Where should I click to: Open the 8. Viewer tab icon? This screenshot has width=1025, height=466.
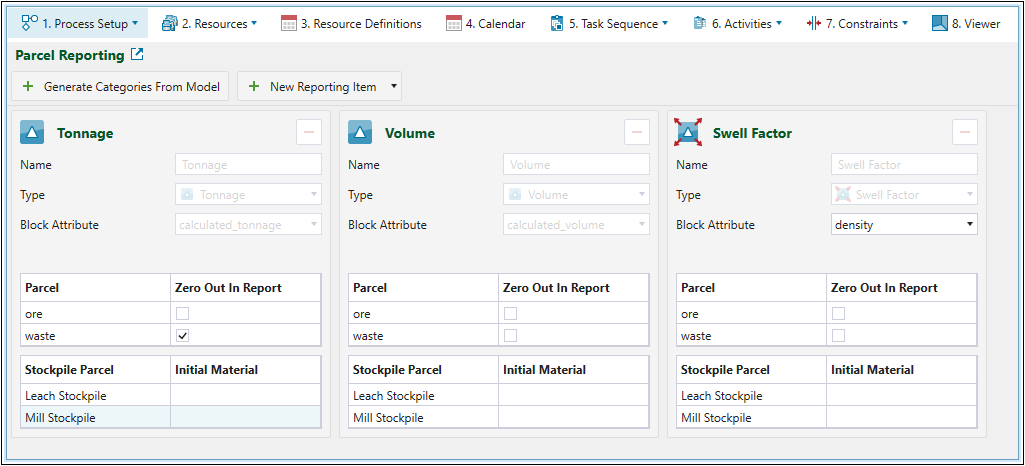pos(939,23)
